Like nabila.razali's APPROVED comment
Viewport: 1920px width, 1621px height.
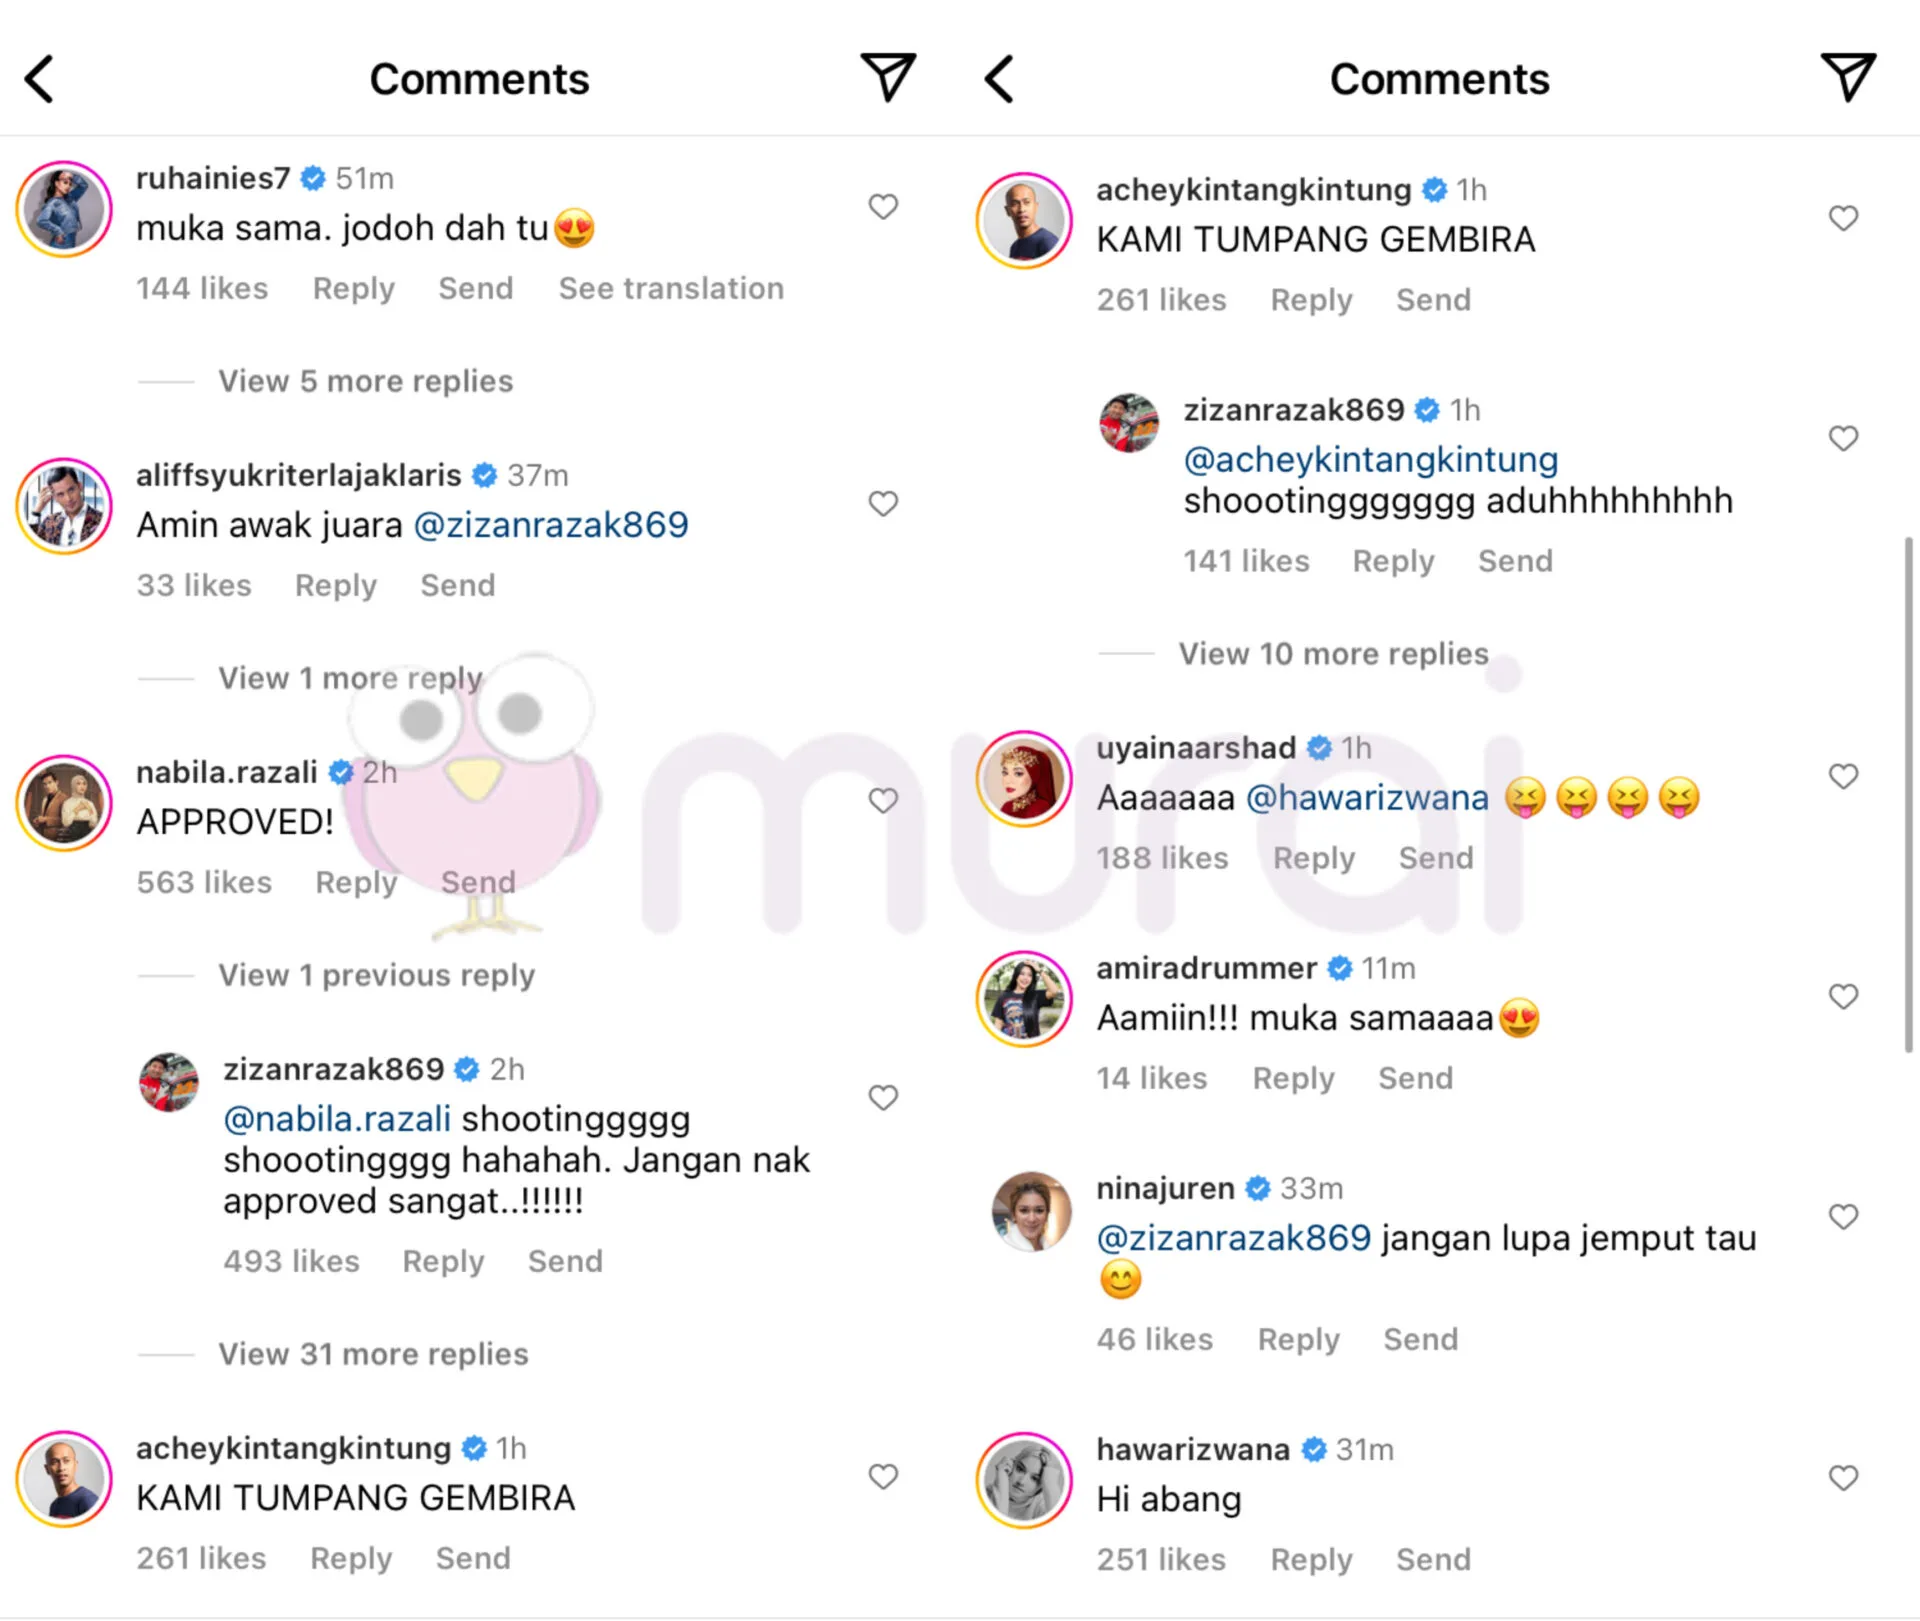click(x=883, y=800)
